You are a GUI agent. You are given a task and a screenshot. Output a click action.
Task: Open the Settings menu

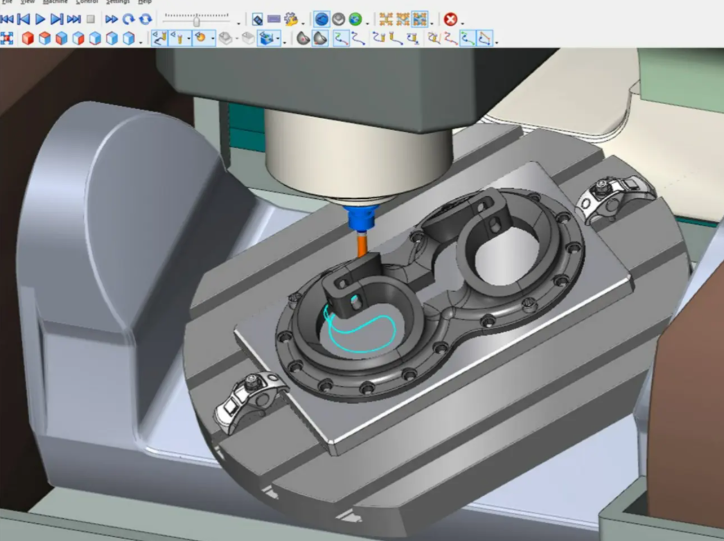click(x=118, y=2)
